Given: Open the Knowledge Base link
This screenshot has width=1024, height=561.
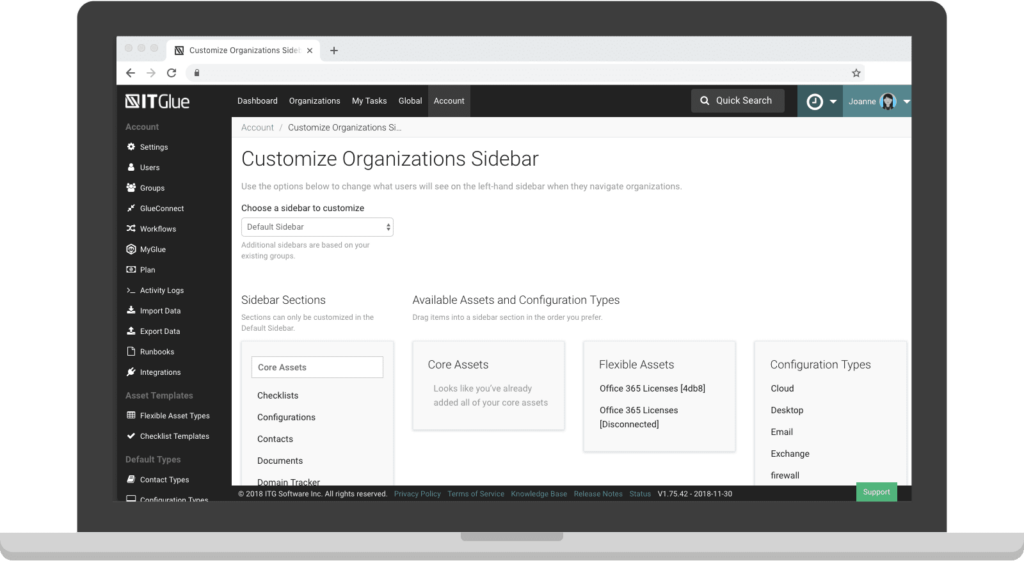Looking at the screenshot, I should coord(539,494).
